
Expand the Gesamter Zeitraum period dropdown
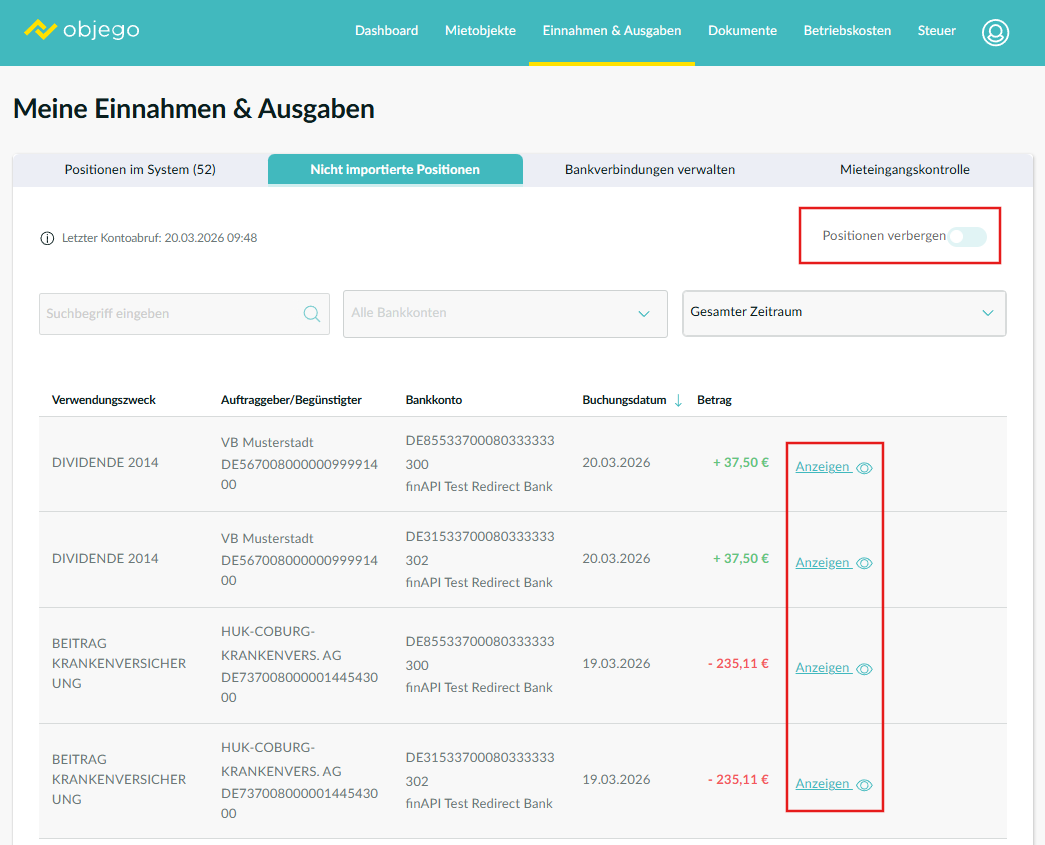(844, 313)
